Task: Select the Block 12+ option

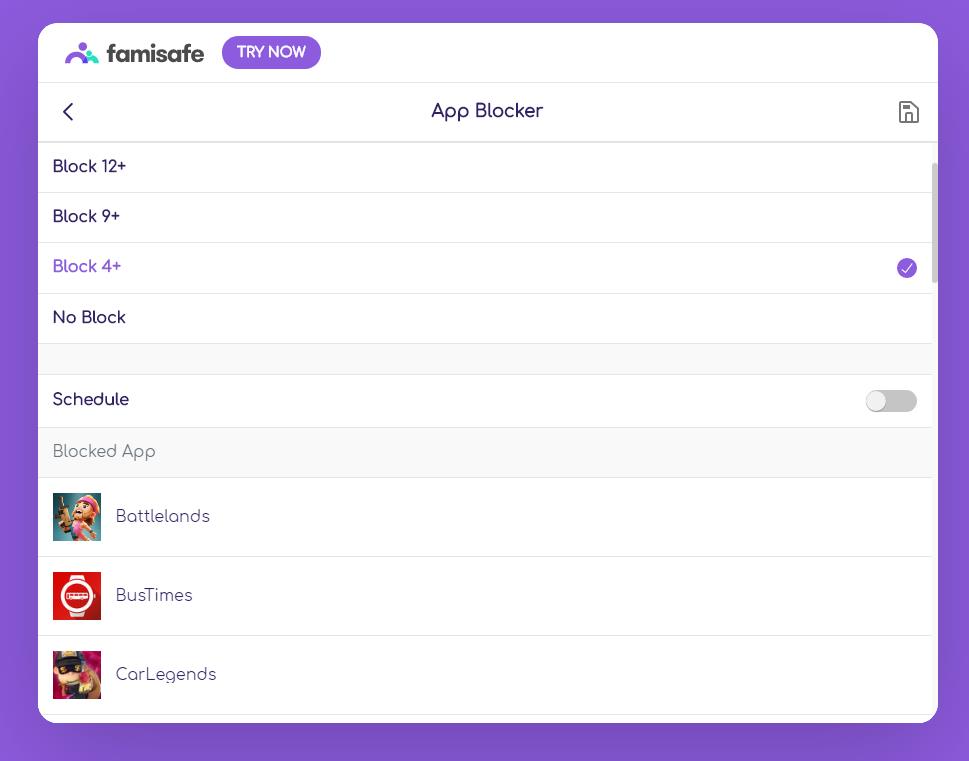Action: point(90,167)
